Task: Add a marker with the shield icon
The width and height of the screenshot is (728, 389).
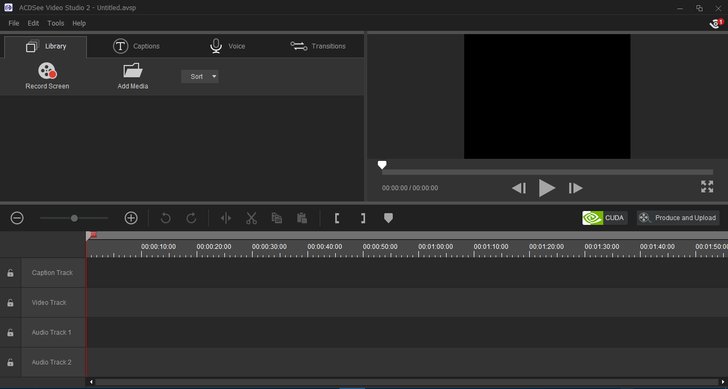Action: [389, 218]
